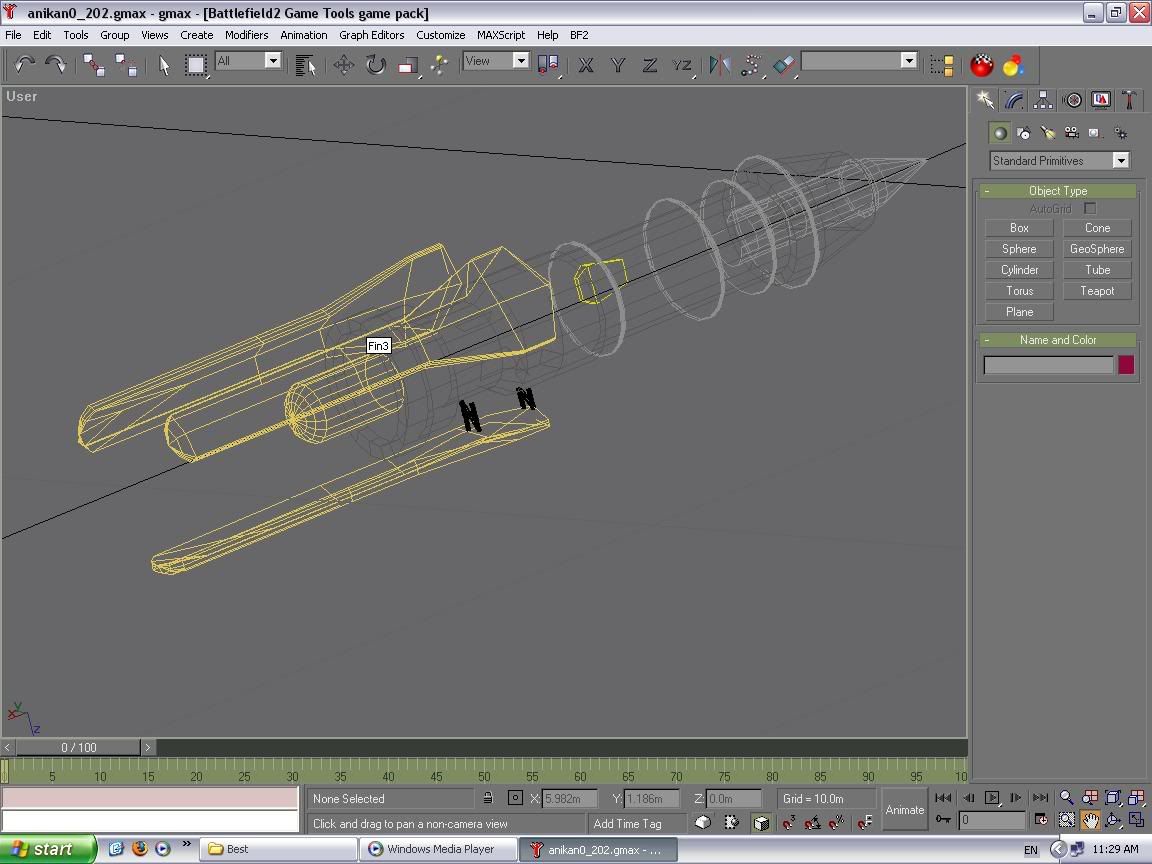Click the Zoom magnifier viewport control
Viewport: 1152px width, 864px height.
click(1066, 798)
